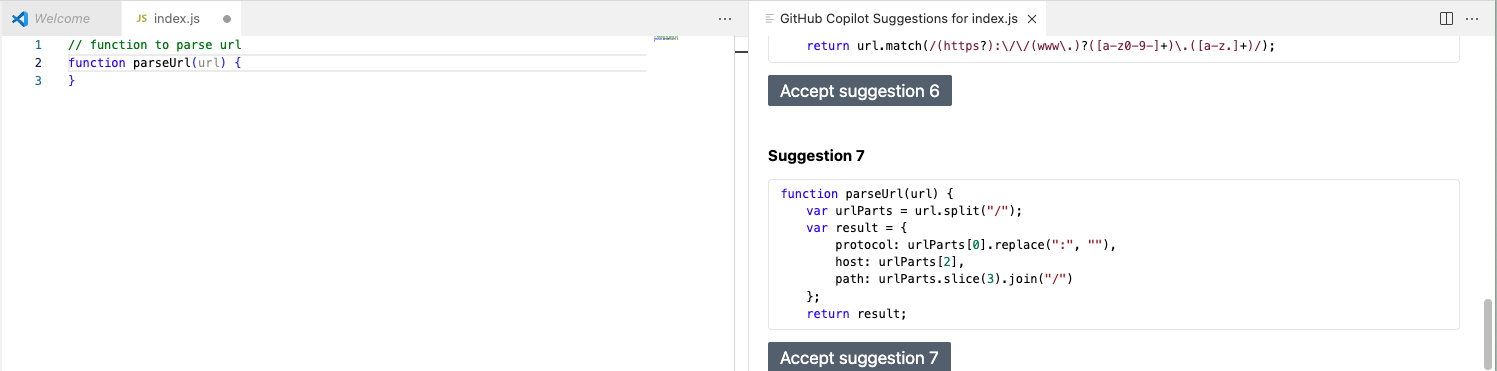The height and width of the screenshot is (371, 1497).
Task: Click the document icon on Copilot Suggestions tab
Action: click(x=769, y=18)
